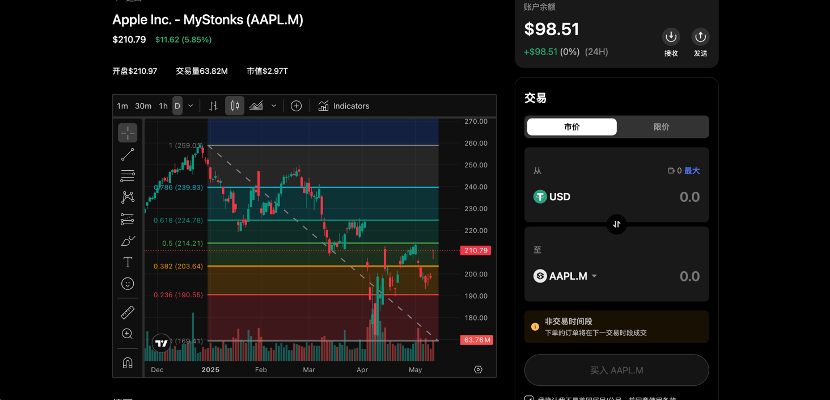830x400 pixels.
Task: Click the $98.51 account balance
Action: 552,29
